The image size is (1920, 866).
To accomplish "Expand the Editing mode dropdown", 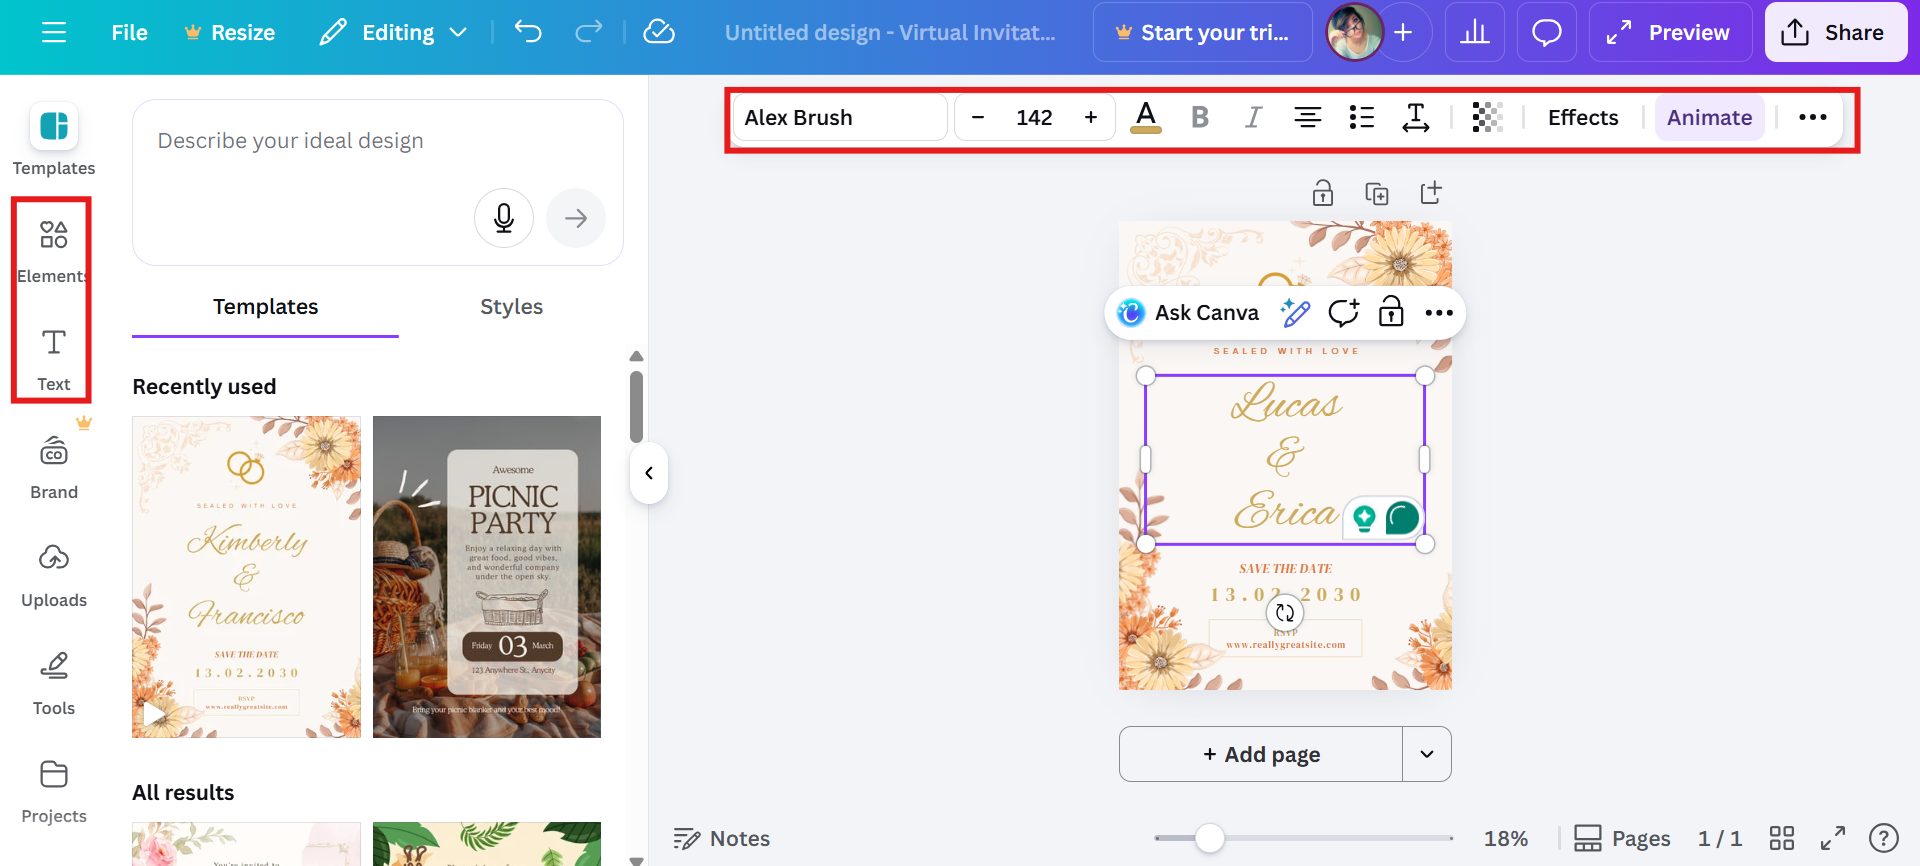I will click(x=393, y=32).
